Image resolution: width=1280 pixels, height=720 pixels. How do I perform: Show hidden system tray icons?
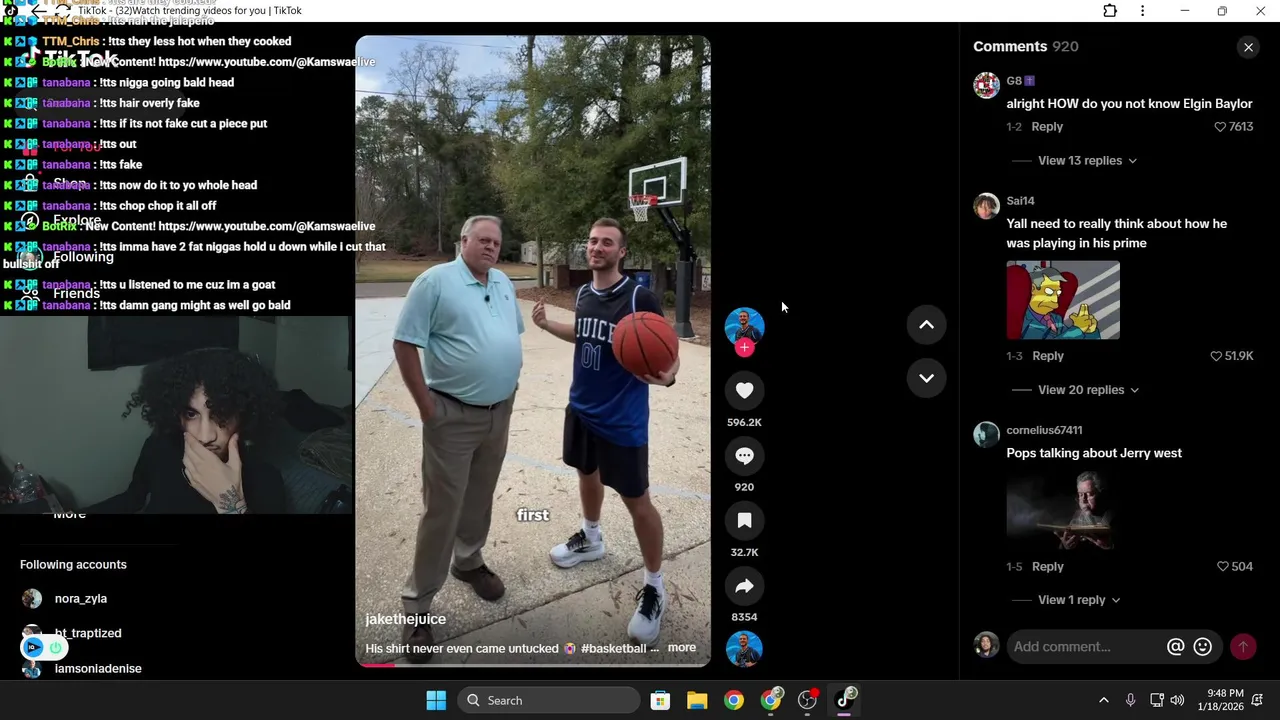pyautogui.click(x=1103, y=700)
